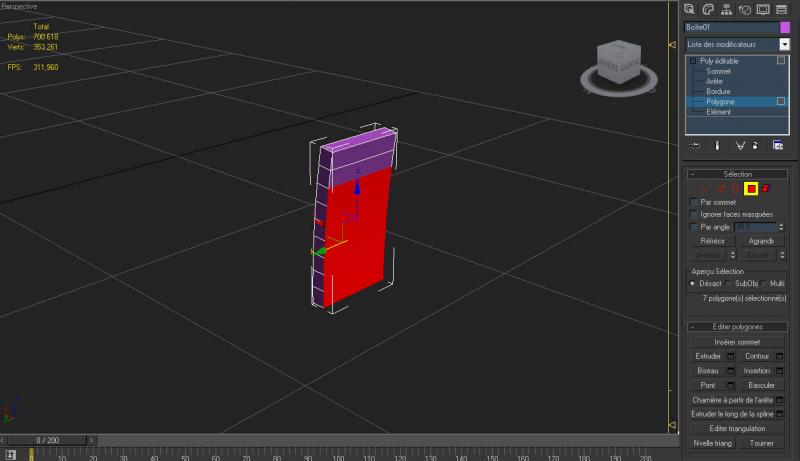The image size is (800, 461).
Task: Open the Liste des modificateurs dropdown
Action: pyautogui.click(x=785, y=44)
